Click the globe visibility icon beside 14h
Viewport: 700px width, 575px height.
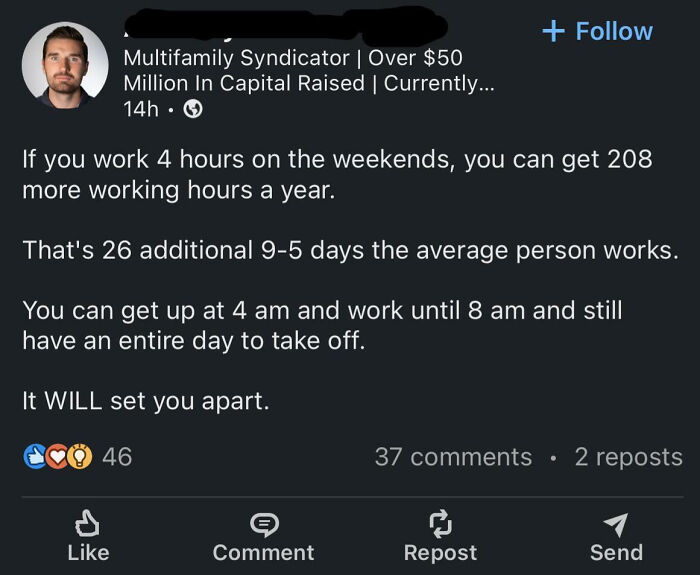[194, 108]
